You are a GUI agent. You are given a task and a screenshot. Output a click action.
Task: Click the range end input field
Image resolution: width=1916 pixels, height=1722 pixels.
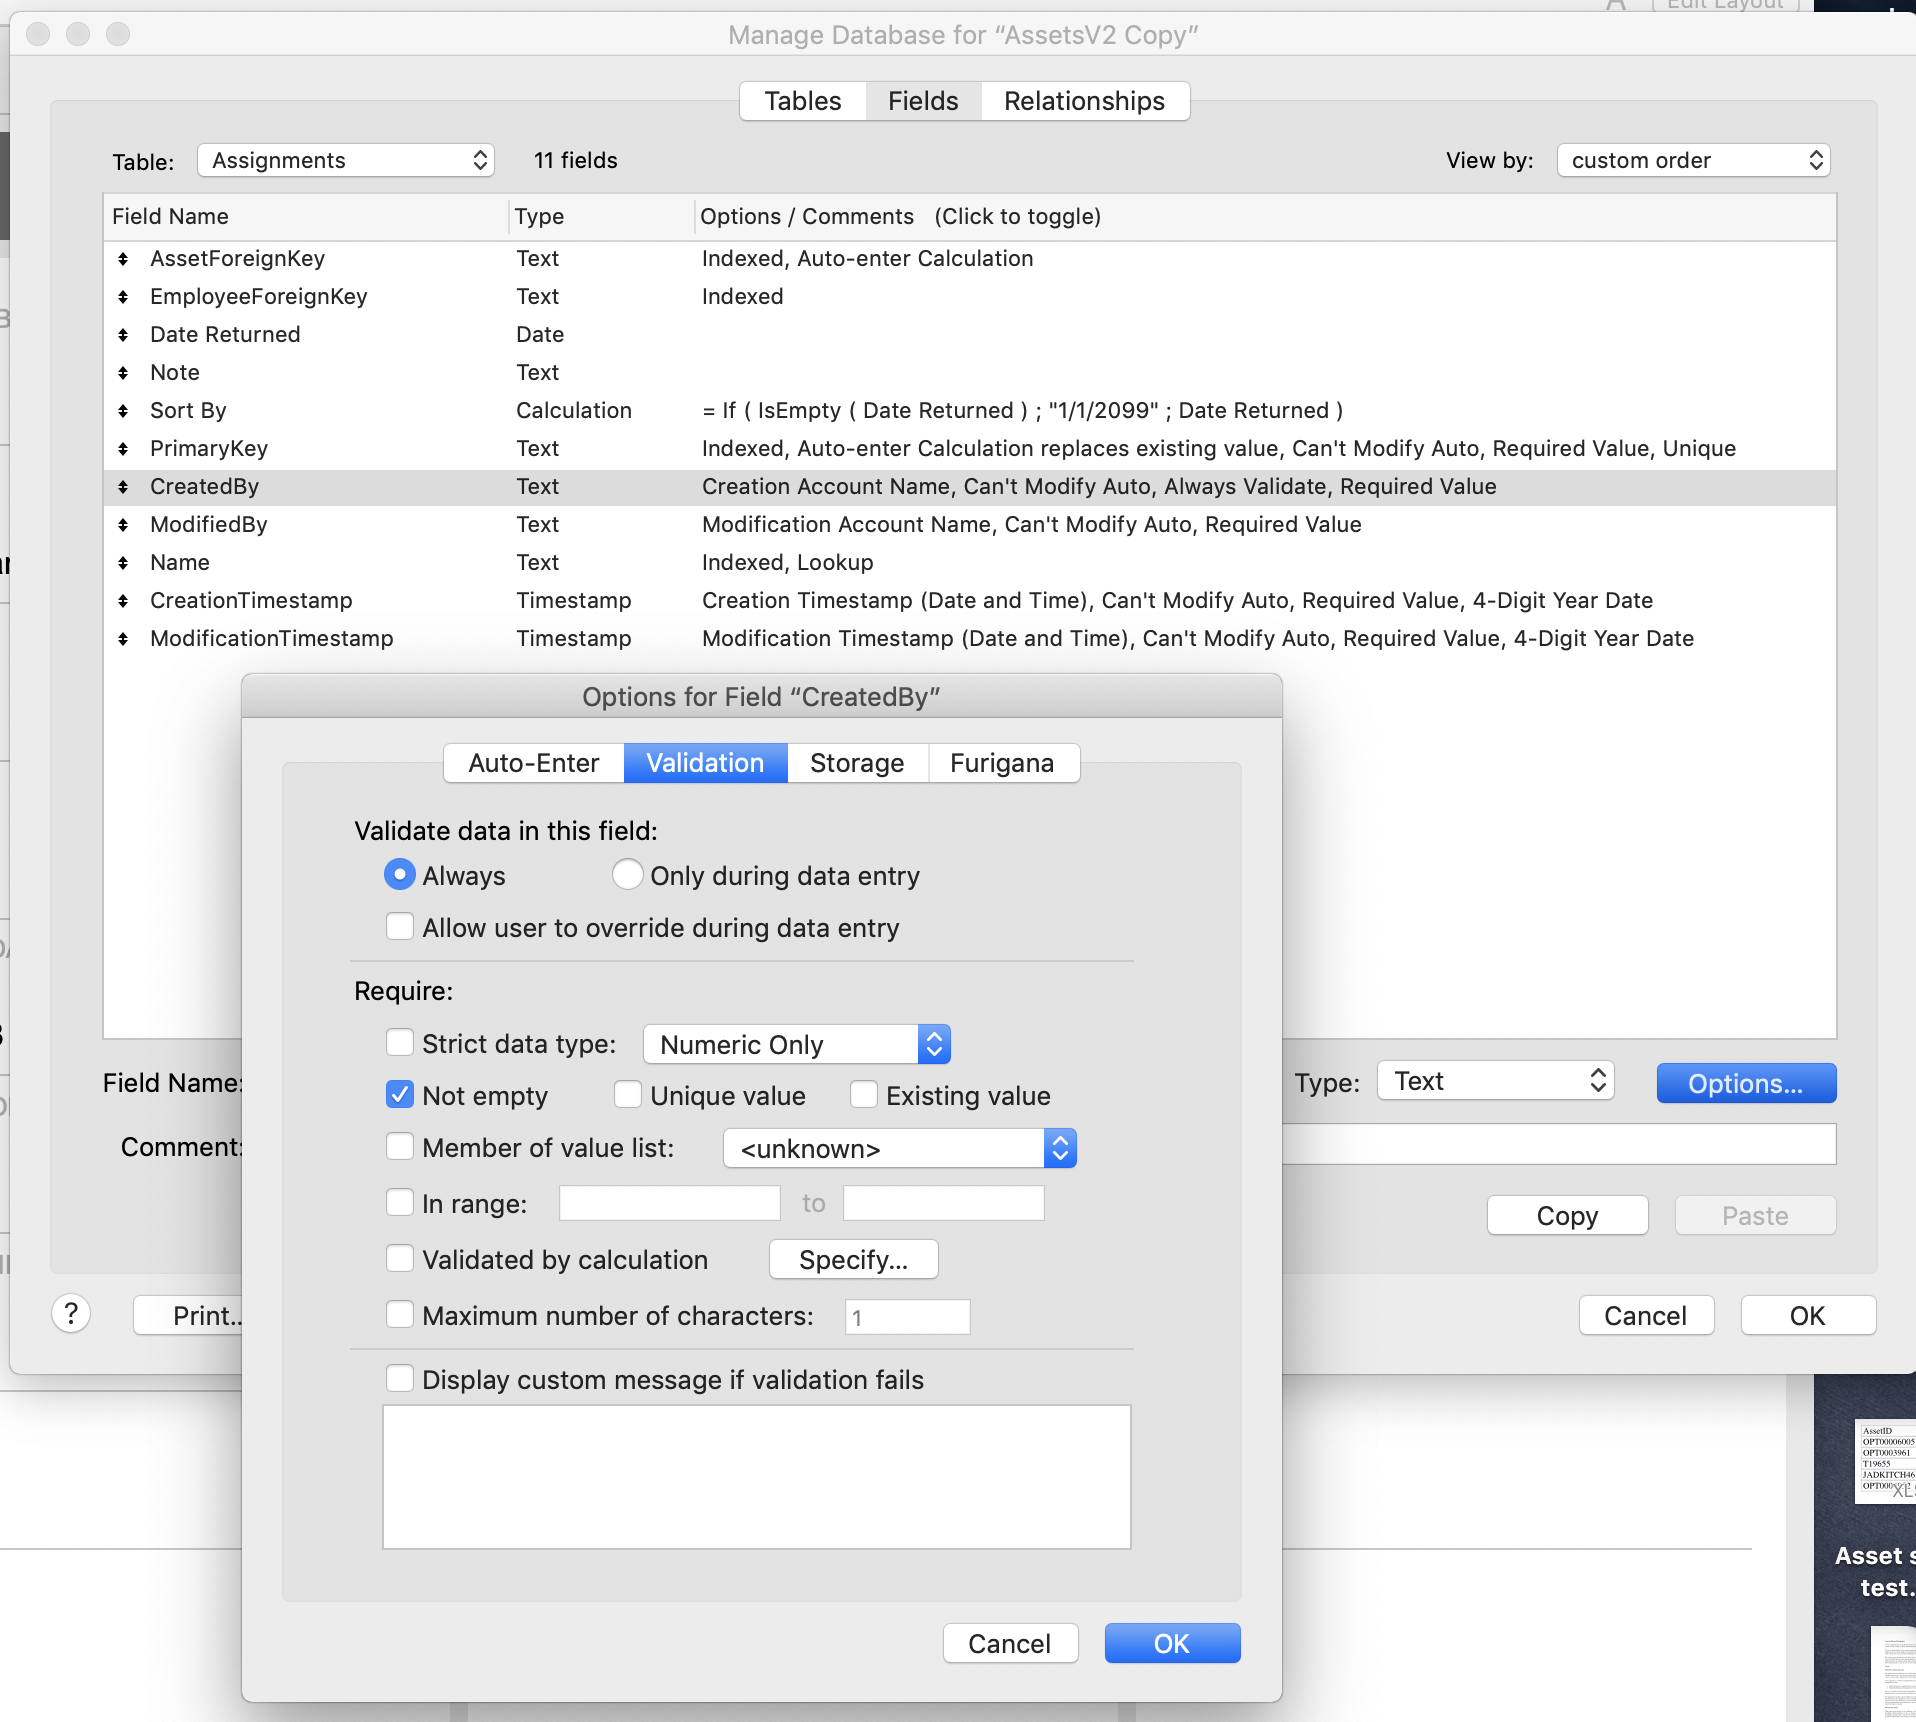[x=944, y=1203]
